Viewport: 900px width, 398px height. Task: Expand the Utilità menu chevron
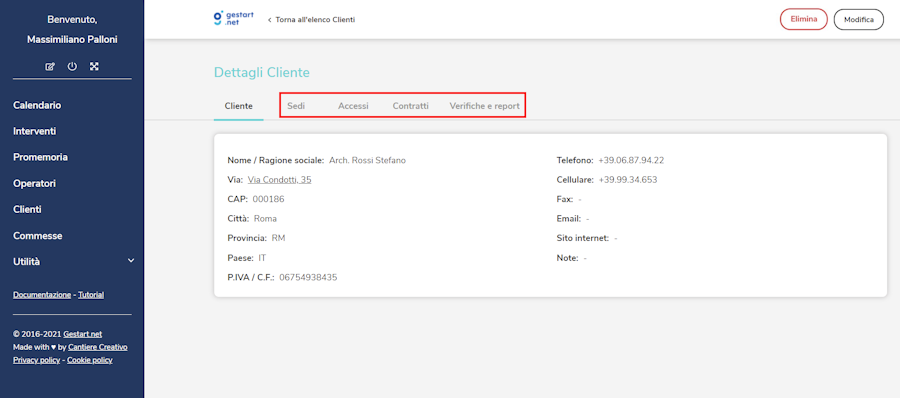[x=131, y=261]
